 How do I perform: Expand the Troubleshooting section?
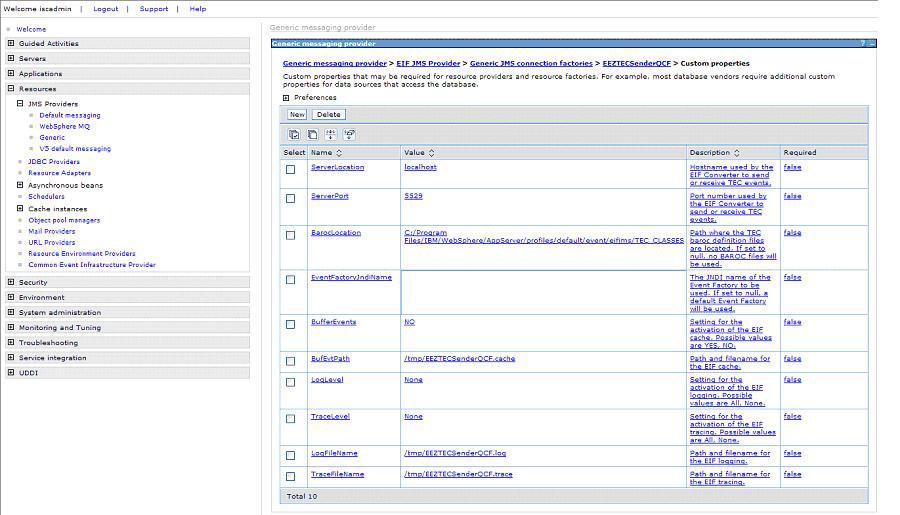point(11,342)
